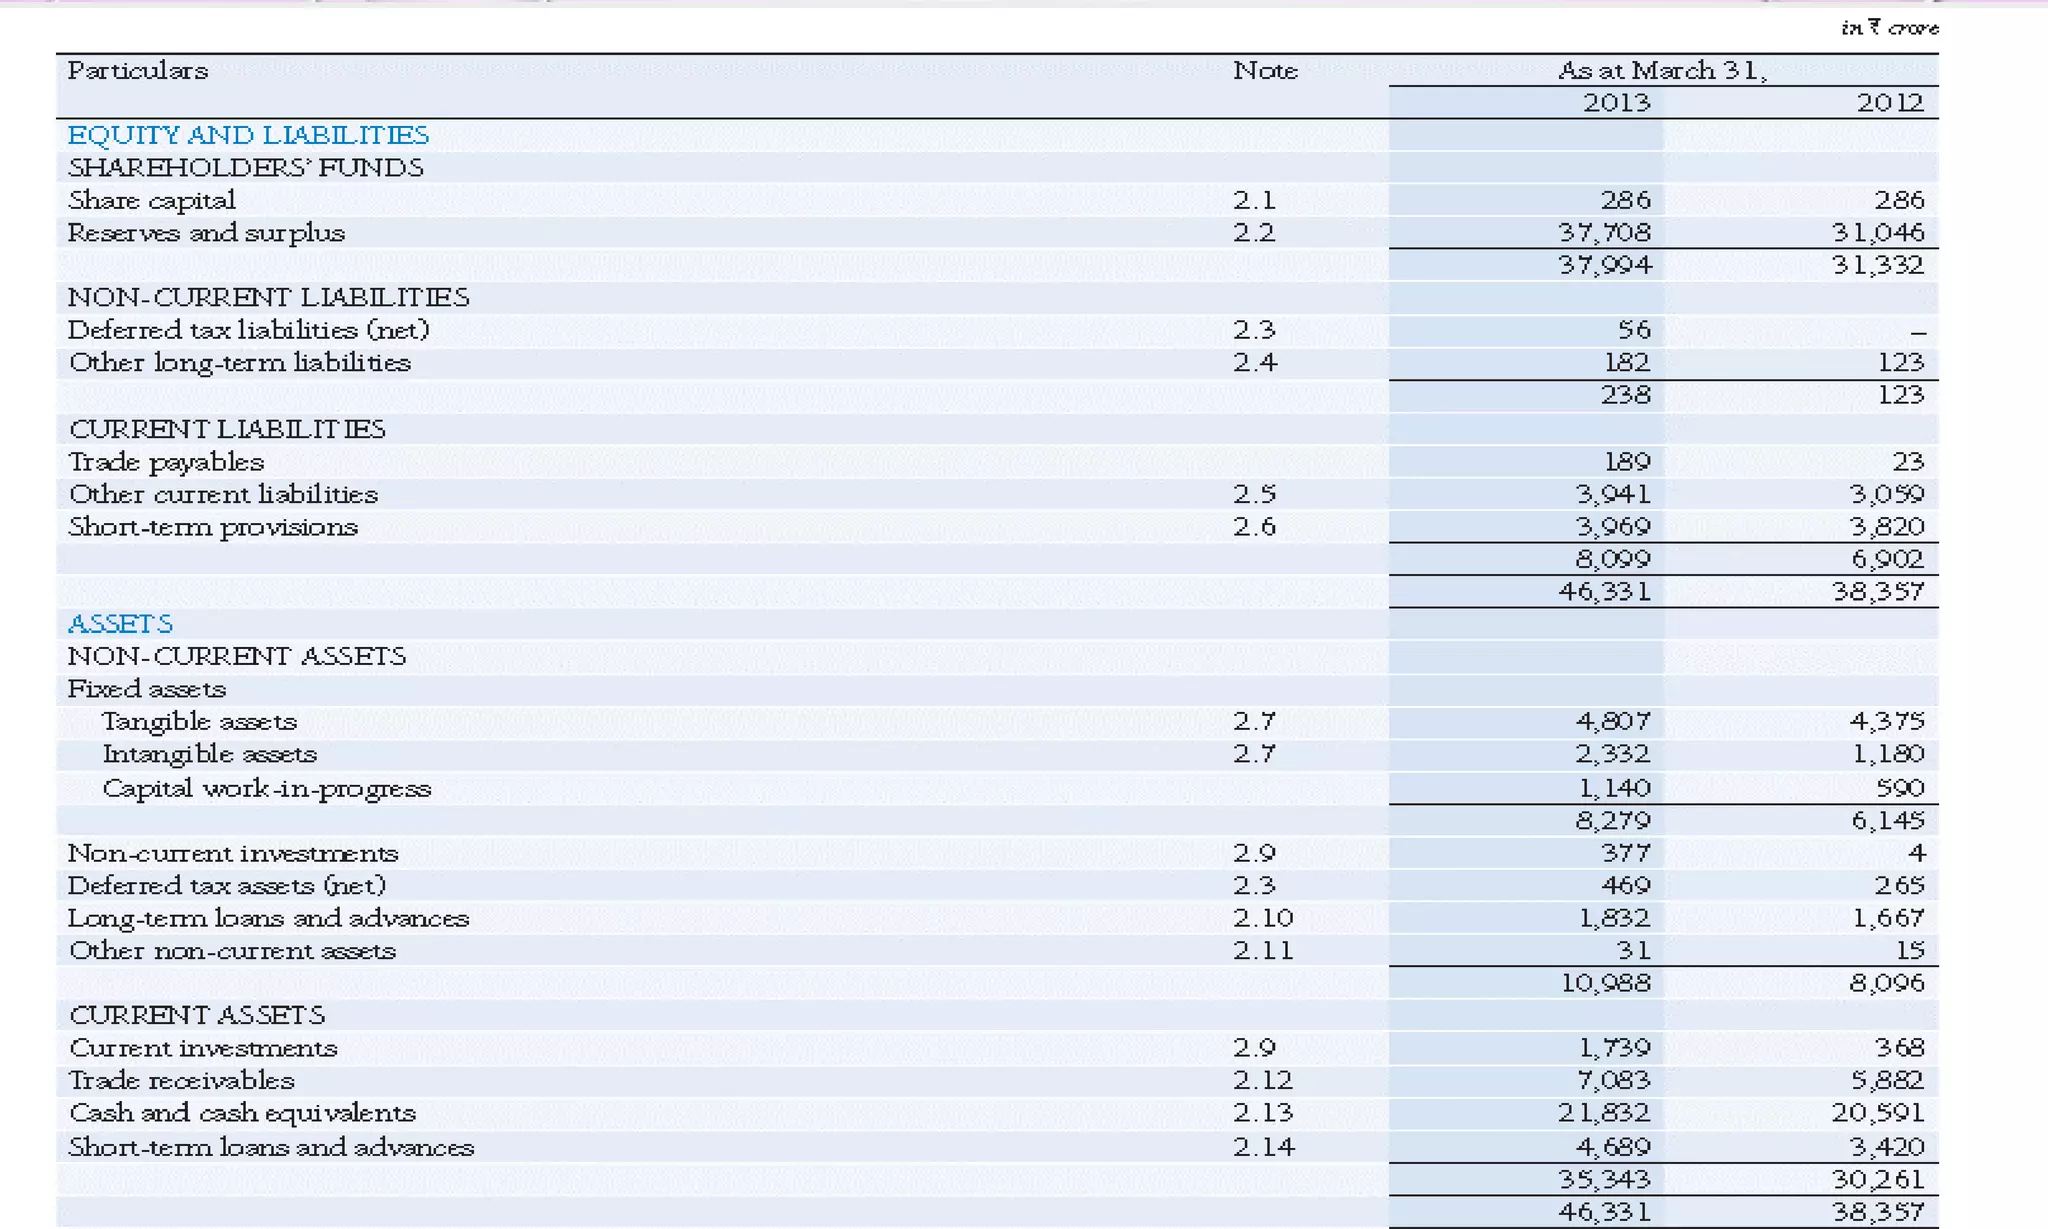Select Cash and cash equivalents label
This screenshot has height=1229, width=2048.
tap(242, 1113)
